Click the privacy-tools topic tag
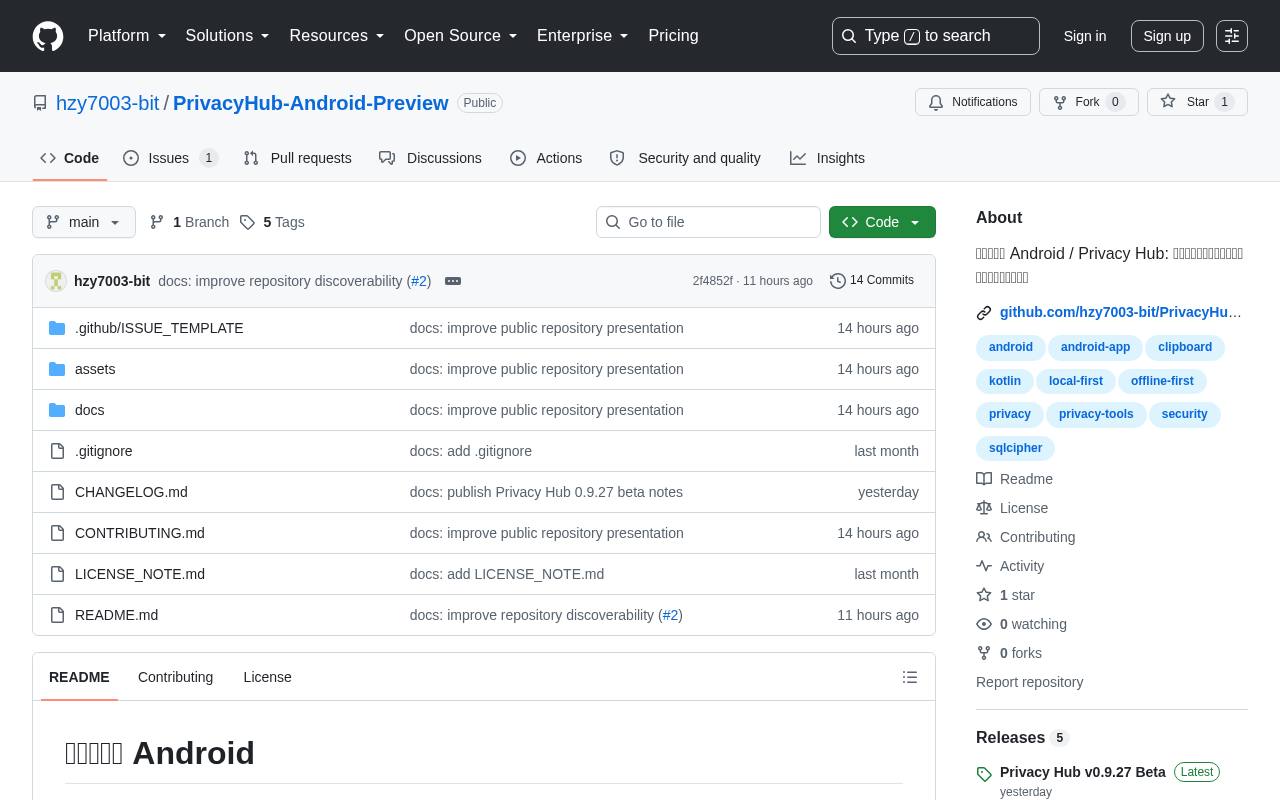1280x800 pixels. pos(1096,414)
